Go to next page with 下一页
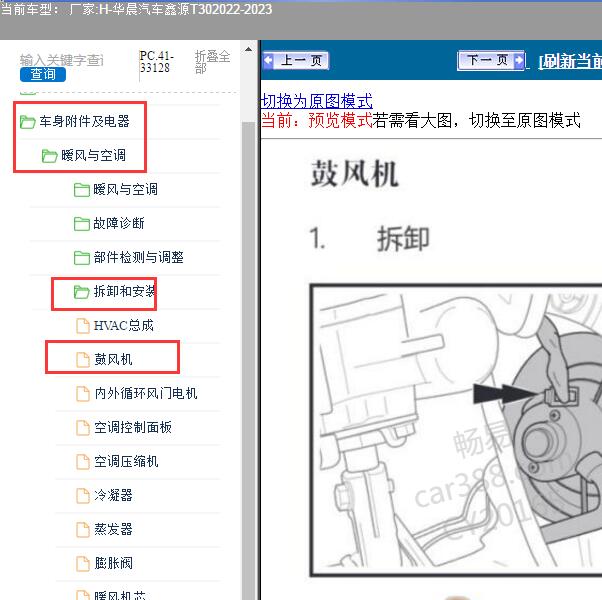602x600 pixels. 491,60
